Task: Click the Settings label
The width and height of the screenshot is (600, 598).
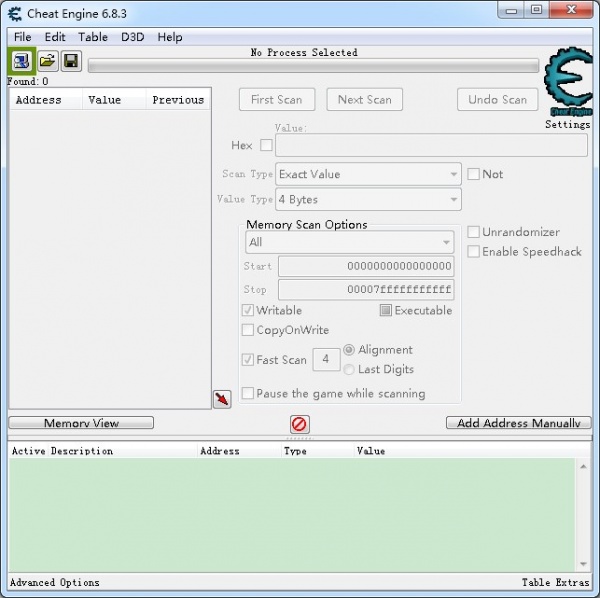Action: tap(568, 124)
